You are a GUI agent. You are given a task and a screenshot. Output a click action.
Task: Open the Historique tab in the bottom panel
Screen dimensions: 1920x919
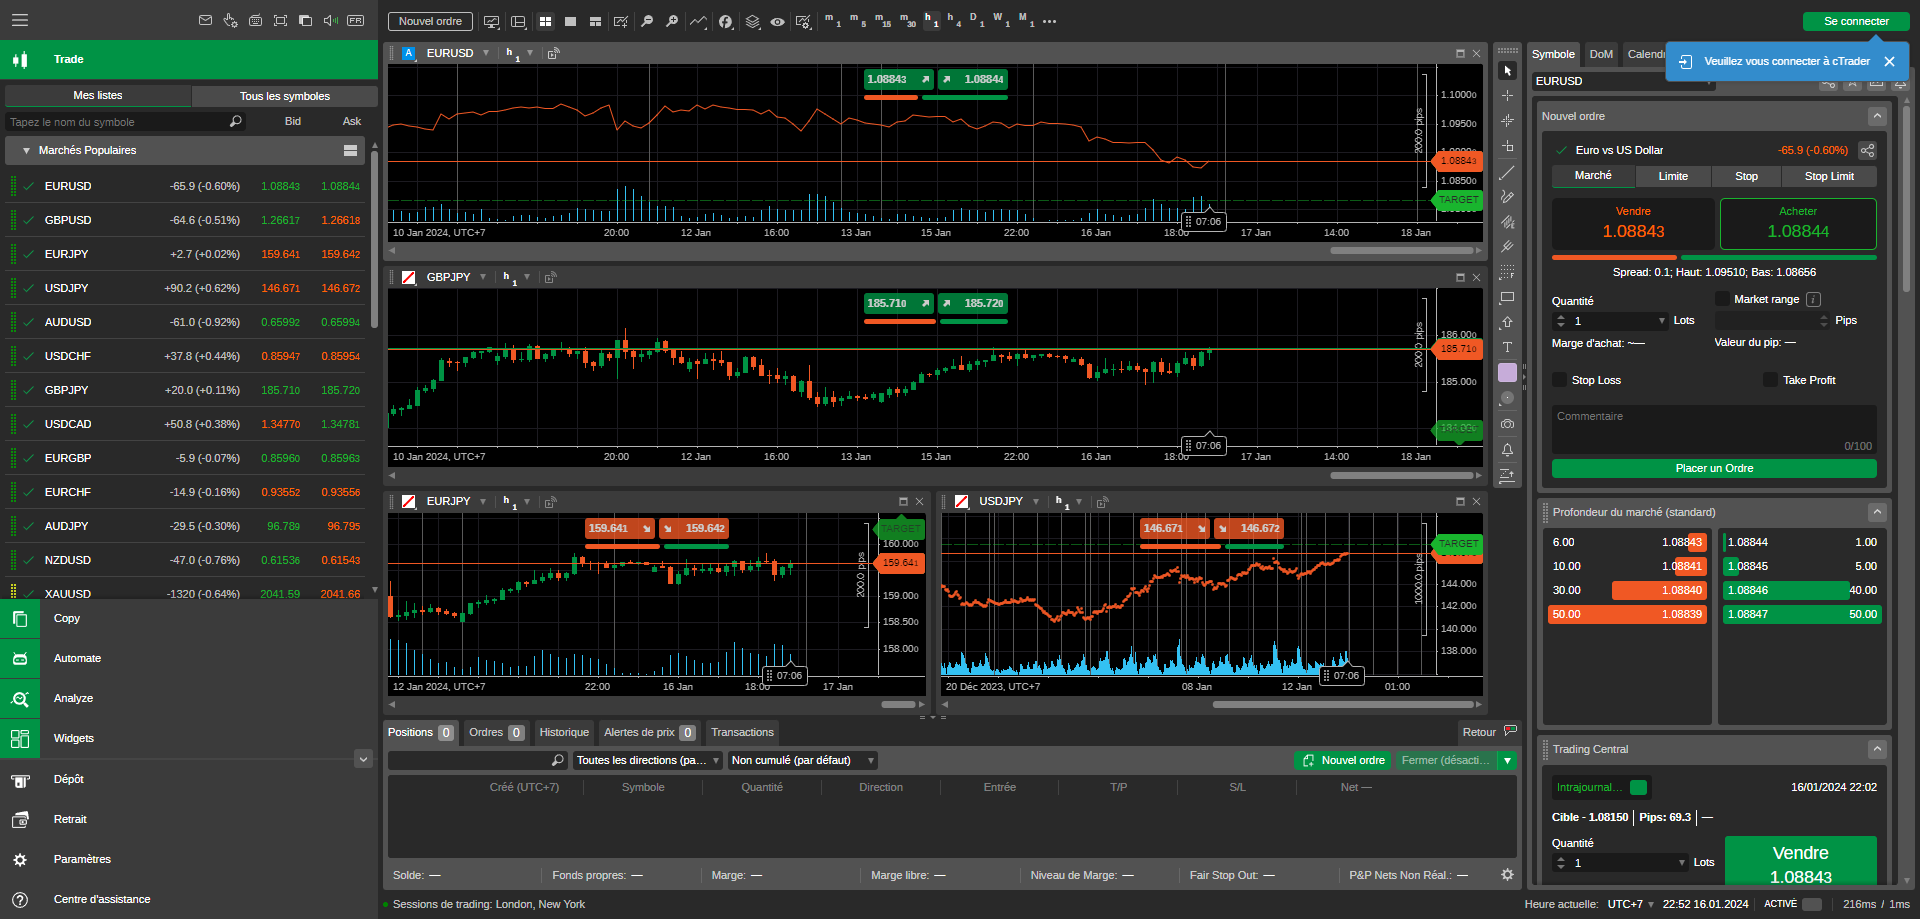[563, 732]
